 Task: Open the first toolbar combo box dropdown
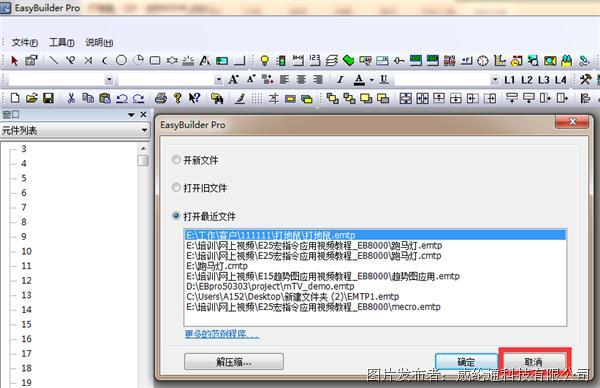click(109, 80)
